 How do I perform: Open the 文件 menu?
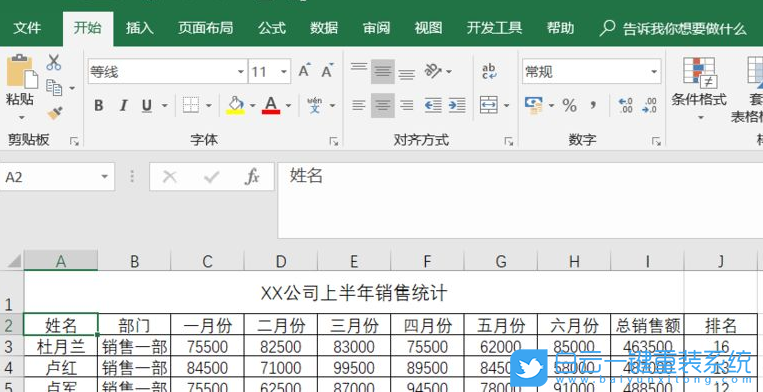27,28
